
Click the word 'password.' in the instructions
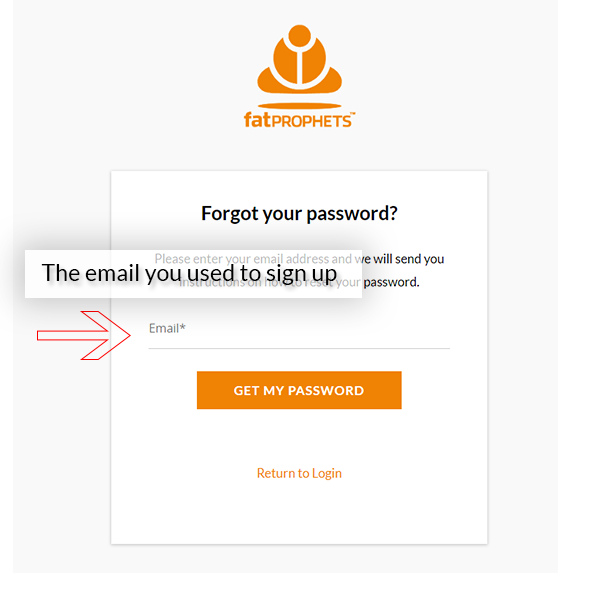tap(391, 282)
